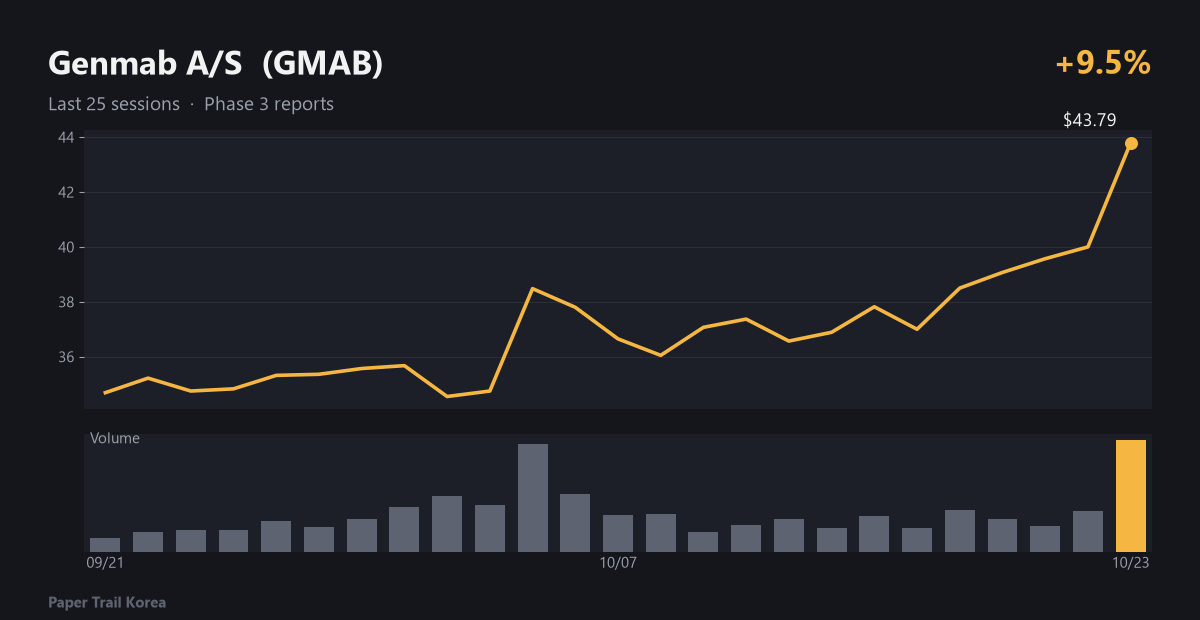Click the +9.5% change figure

(1103, 63)
